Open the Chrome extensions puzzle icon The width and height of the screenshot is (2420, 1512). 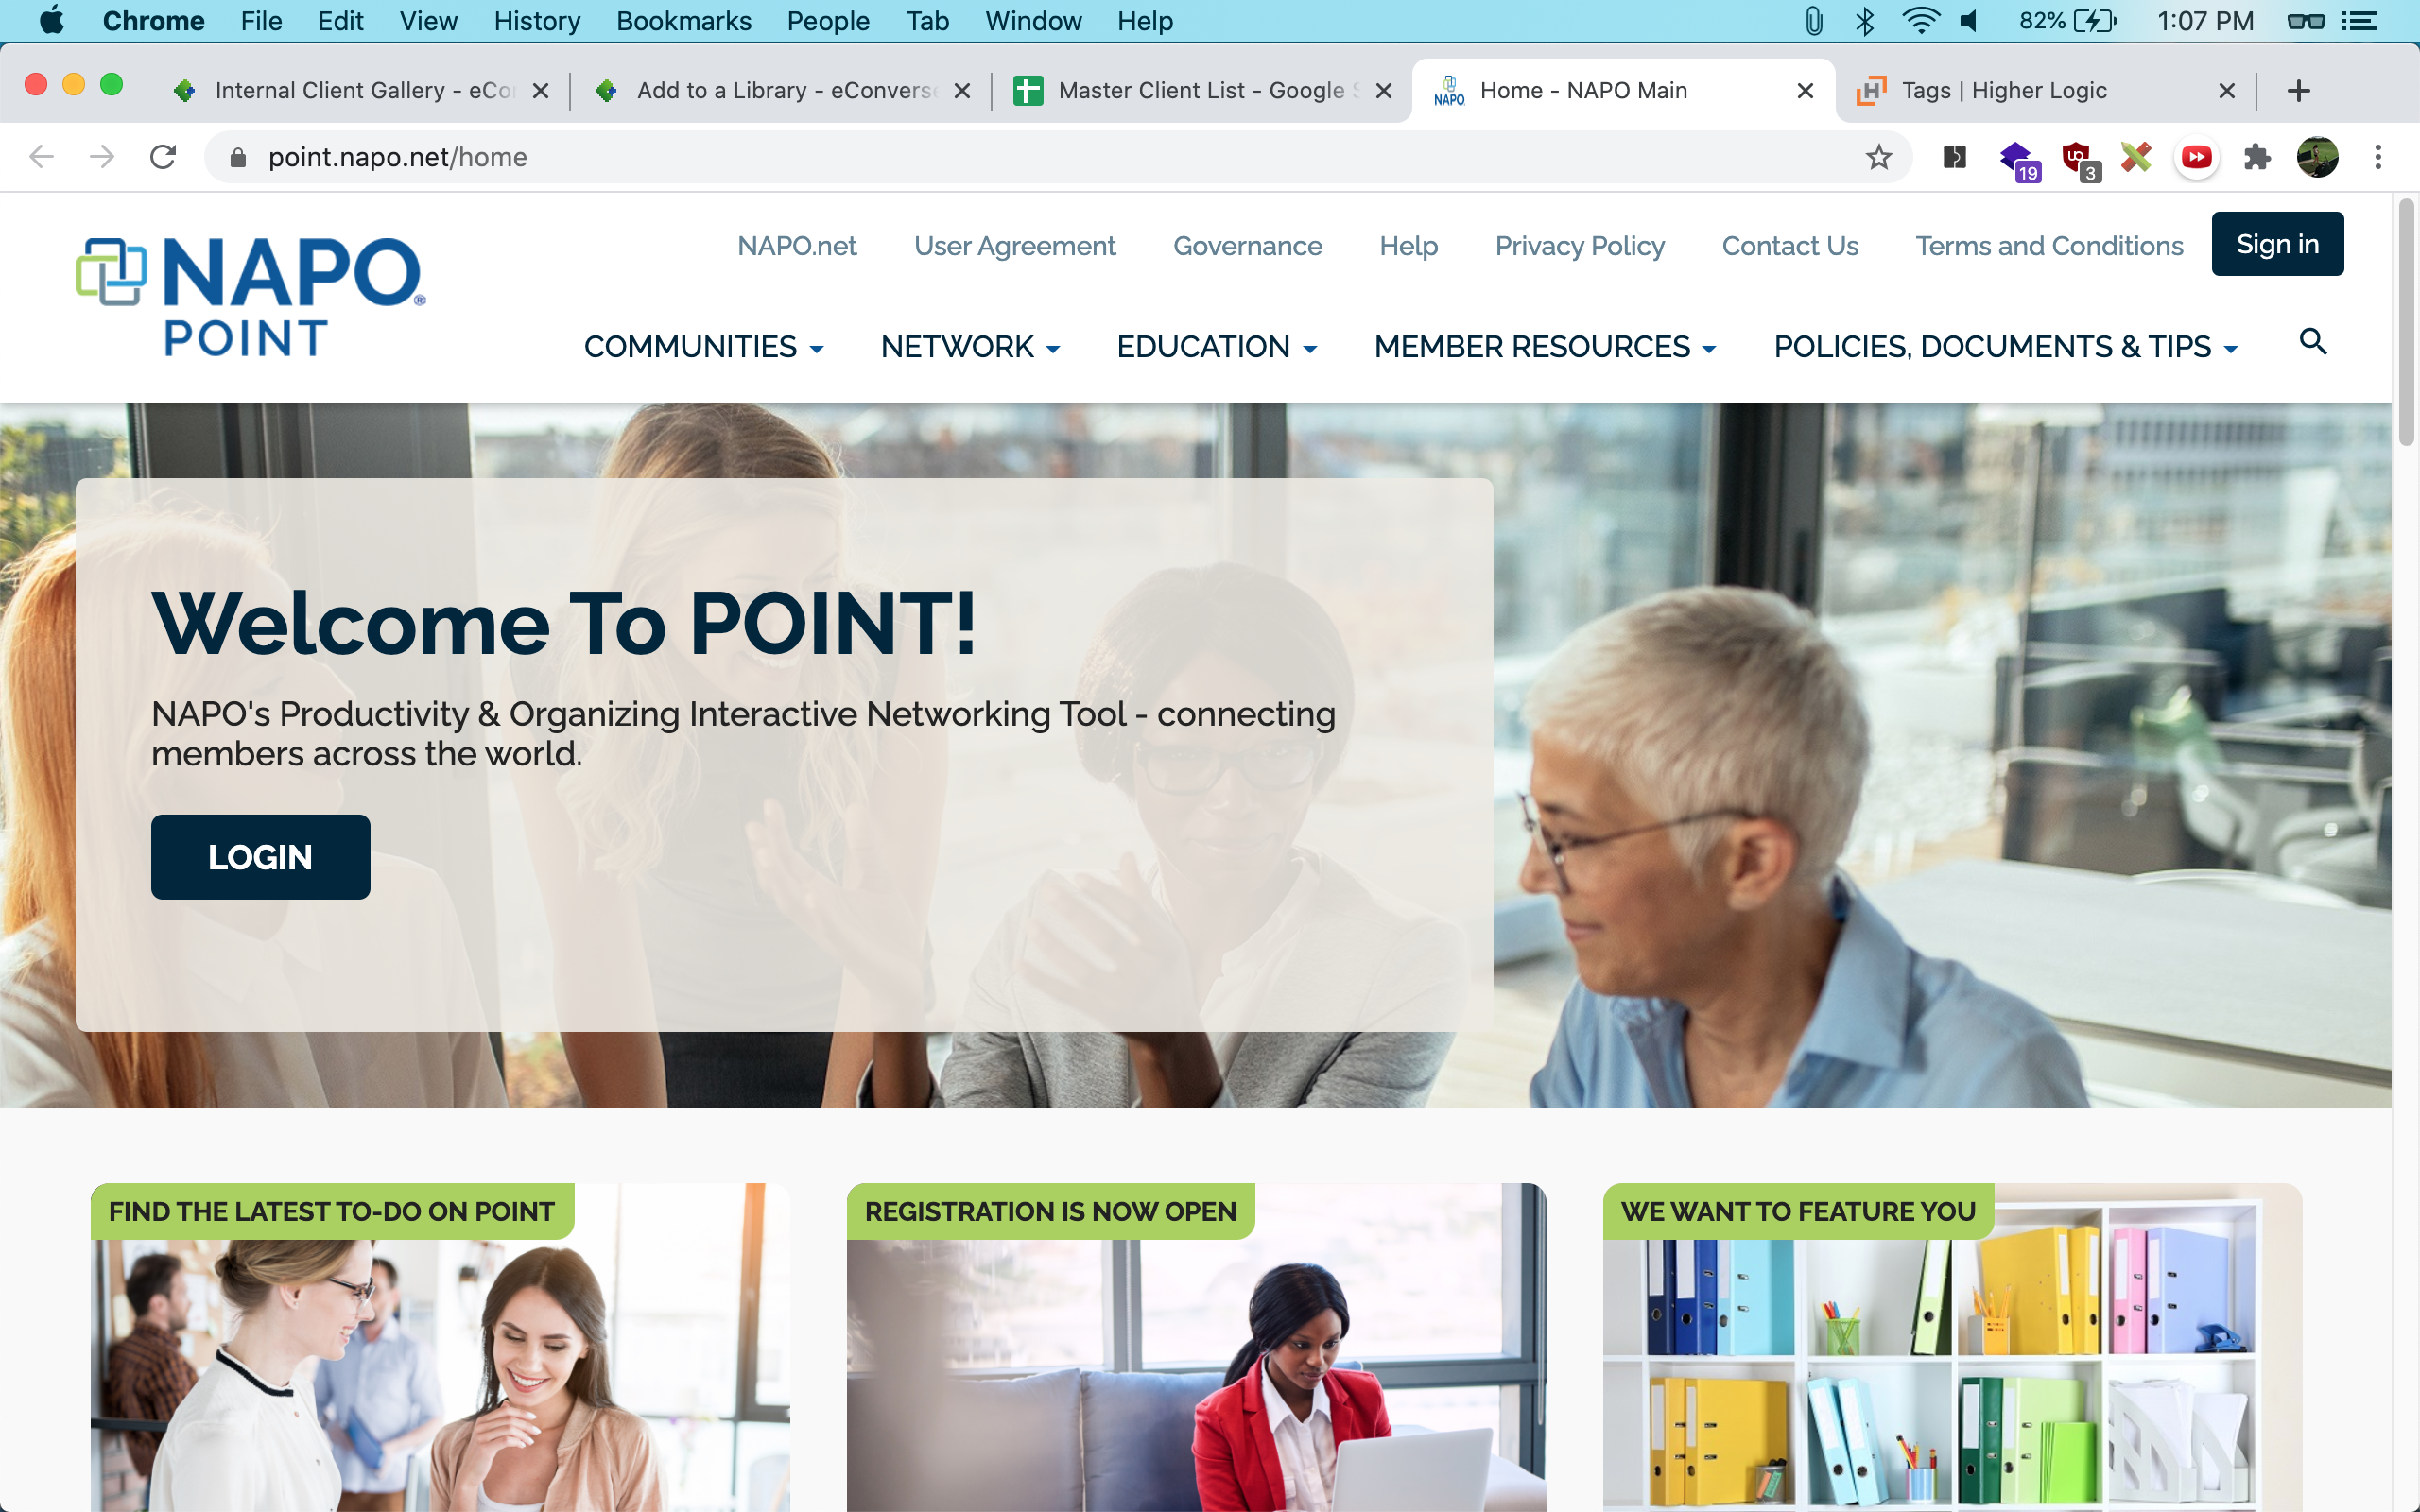(2257, 157)
